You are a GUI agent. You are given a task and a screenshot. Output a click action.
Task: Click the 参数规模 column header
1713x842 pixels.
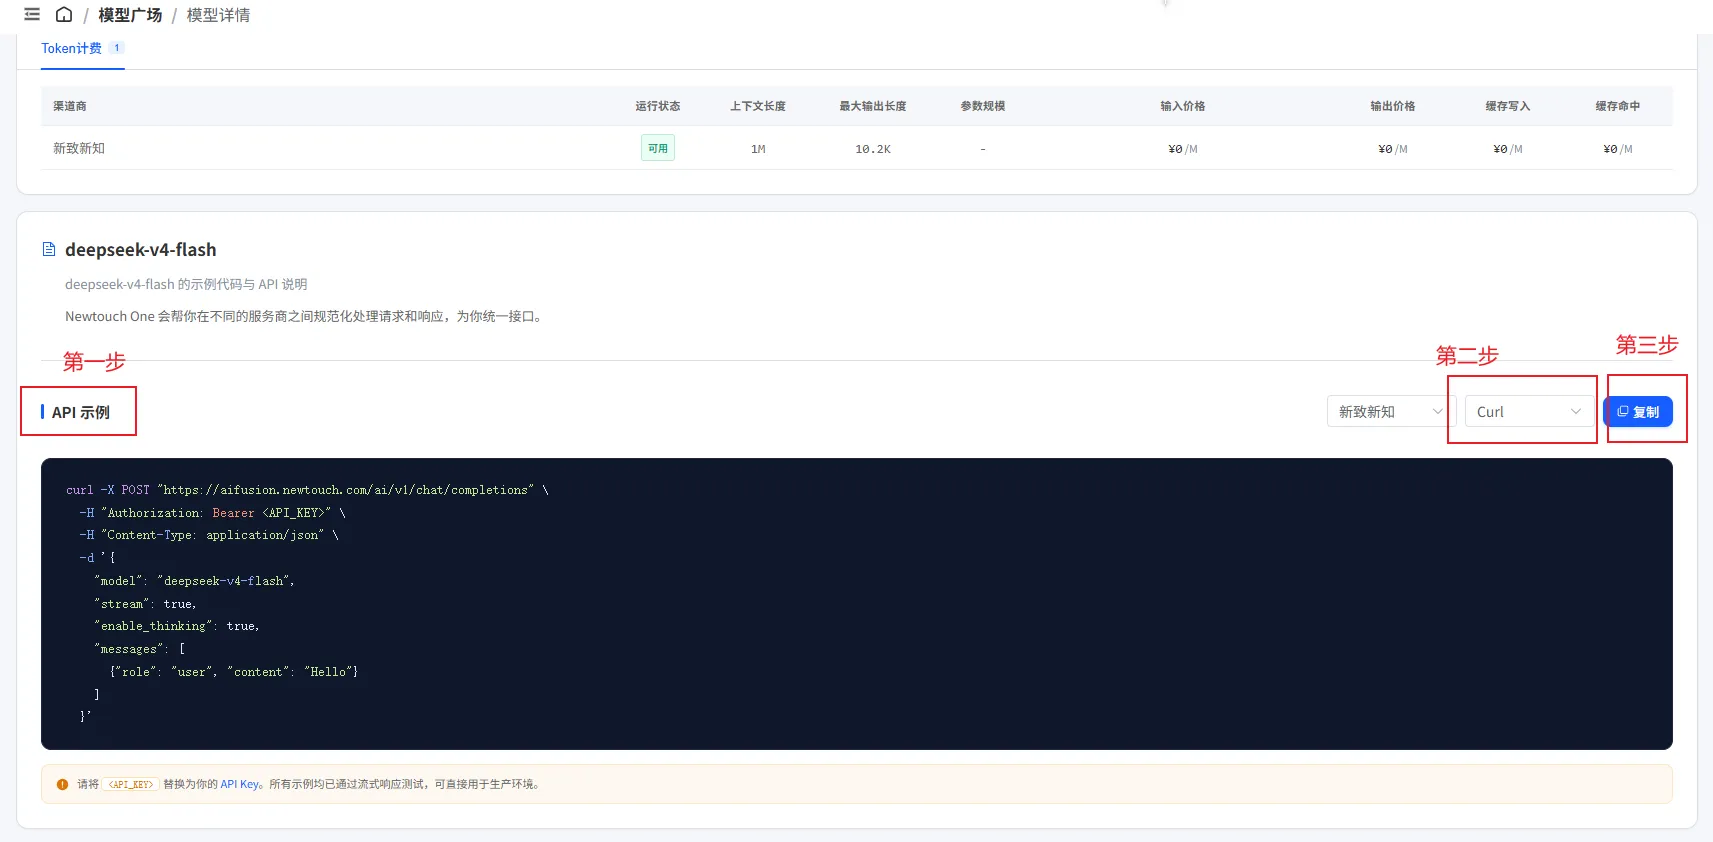tap(983, 106)
